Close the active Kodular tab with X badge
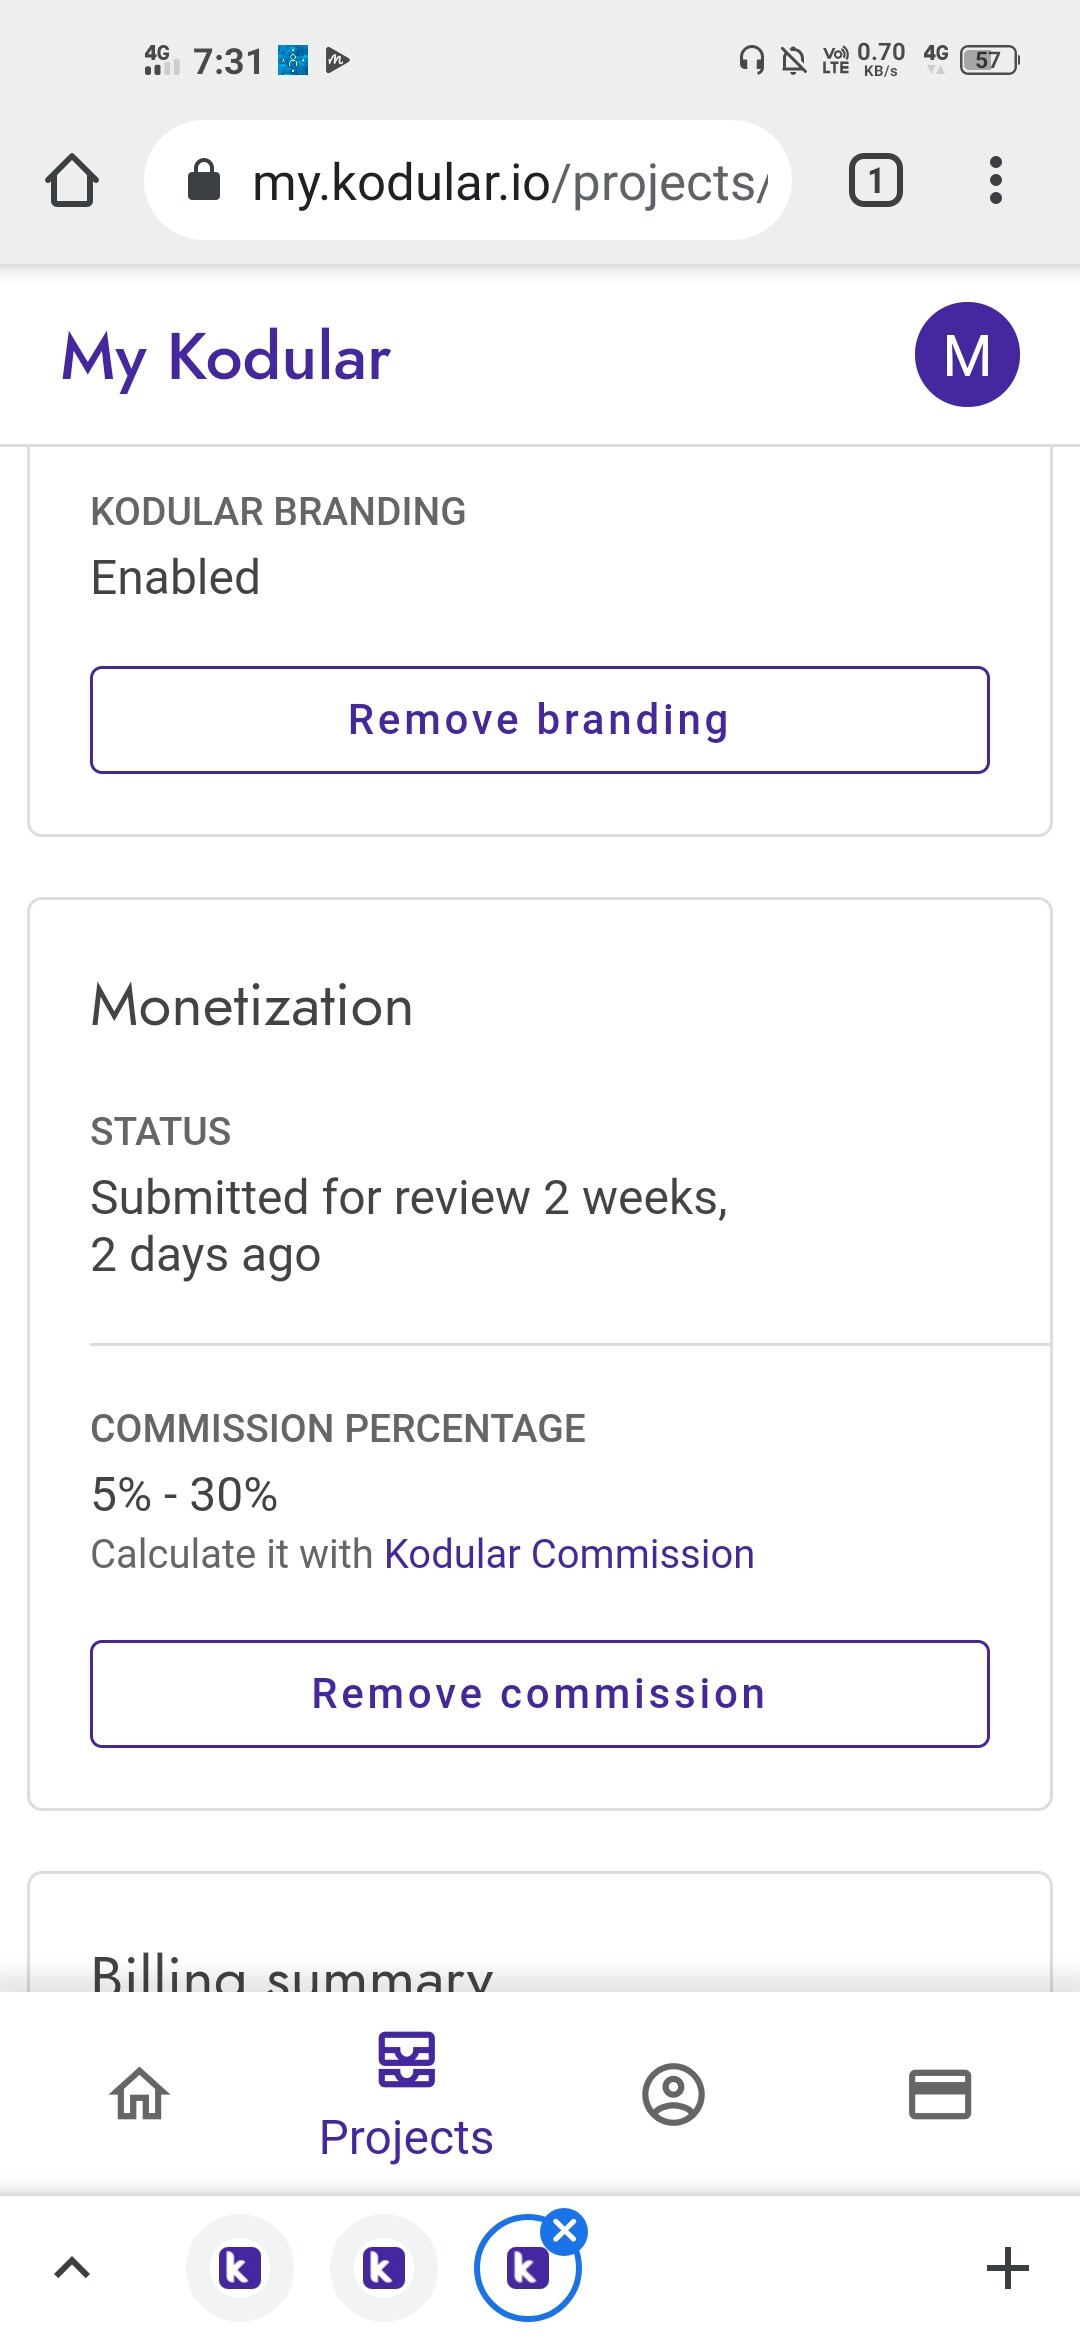This screenshot has height=2340, width=1080. 565,2231
